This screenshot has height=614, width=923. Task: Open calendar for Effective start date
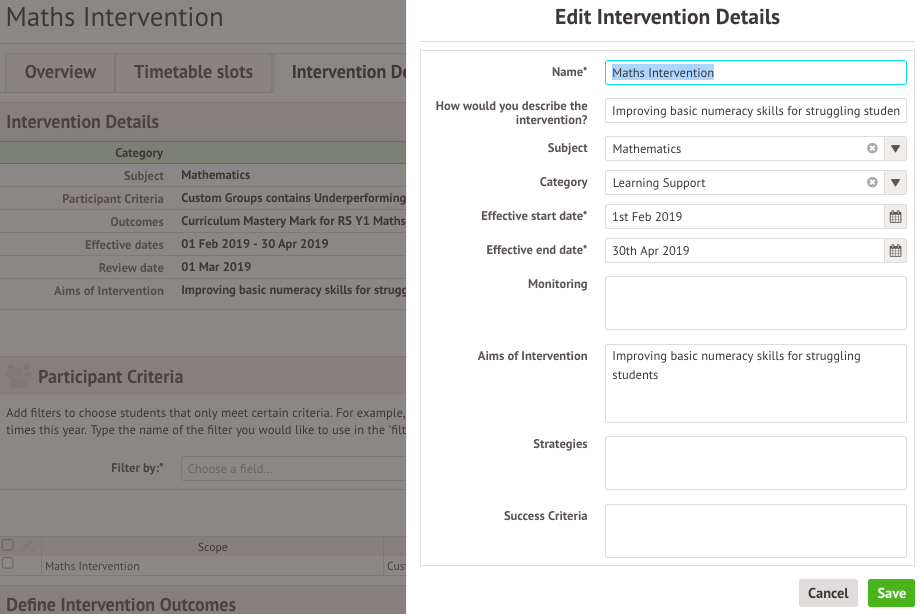click(x=895, y=217)
